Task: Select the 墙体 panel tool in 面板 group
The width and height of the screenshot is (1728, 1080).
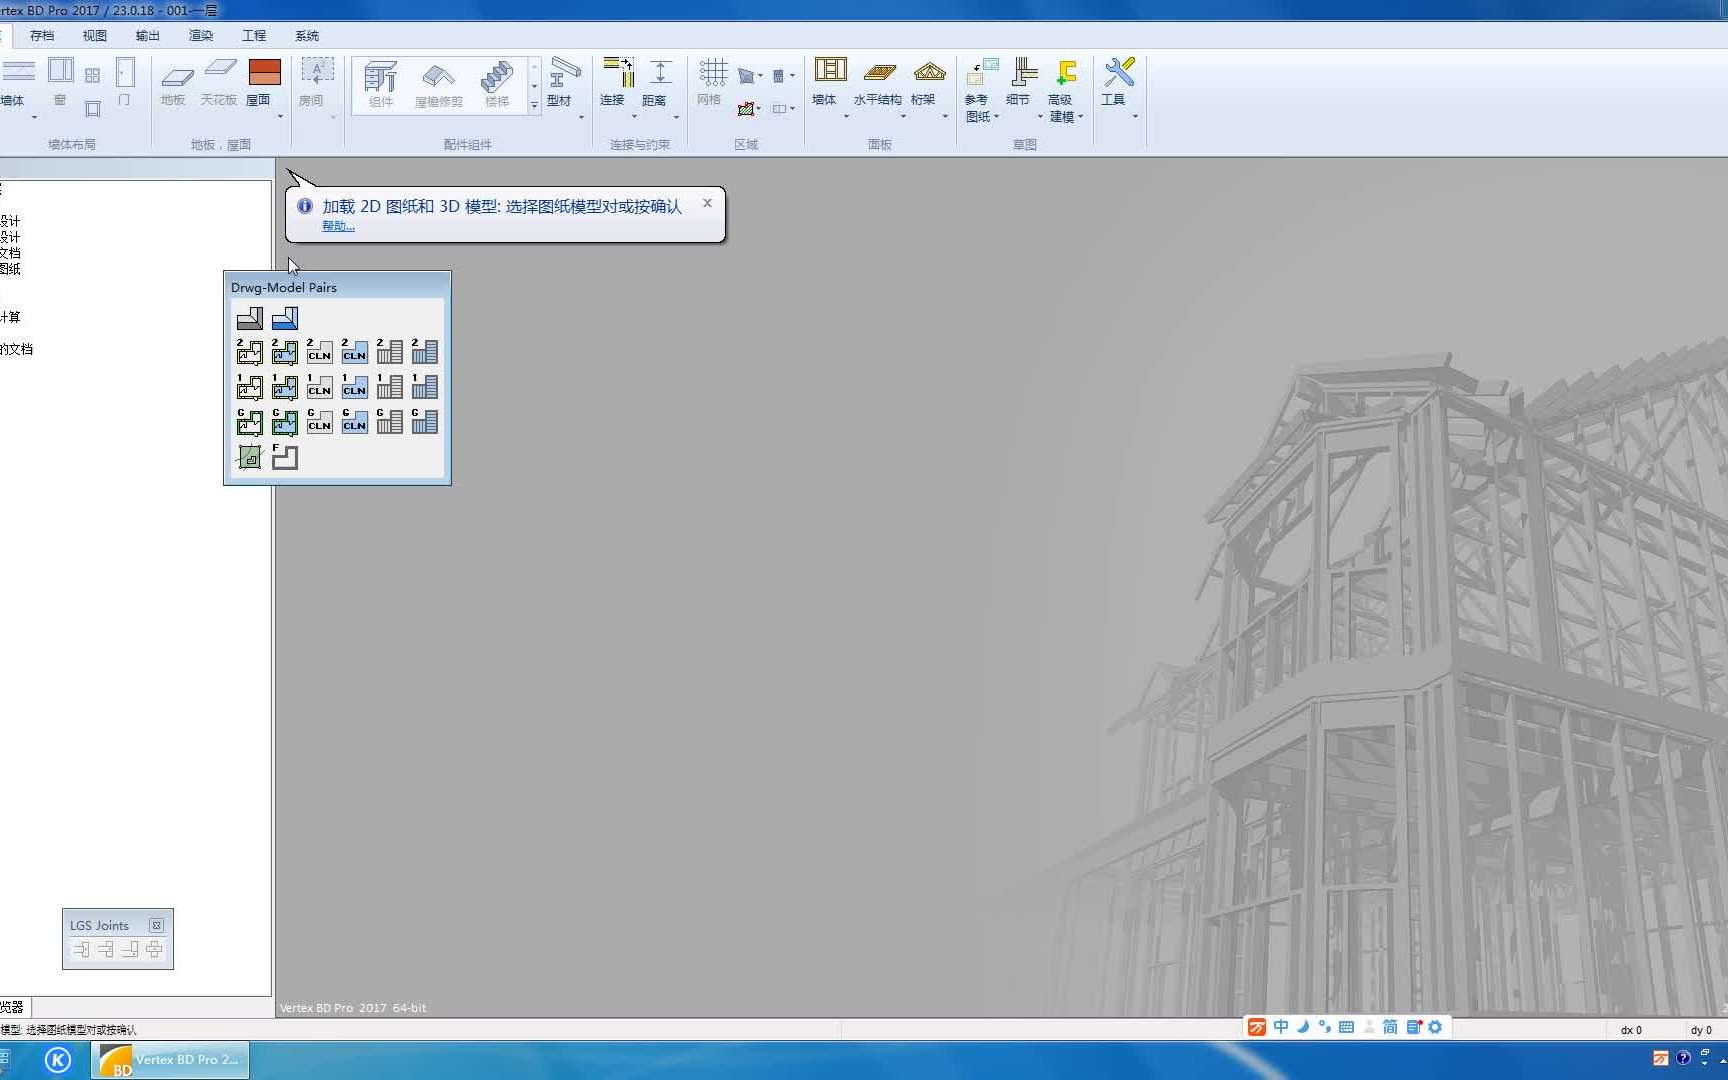Action: click(x=829, y=82)
